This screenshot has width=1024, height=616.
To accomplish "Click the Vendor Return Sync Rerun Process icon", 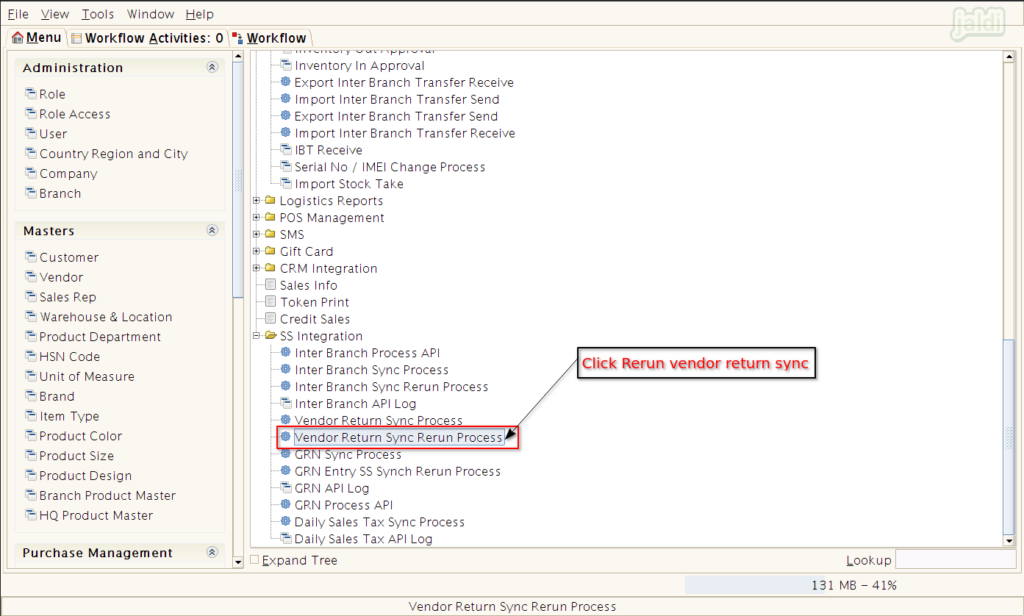I will 285,438.
